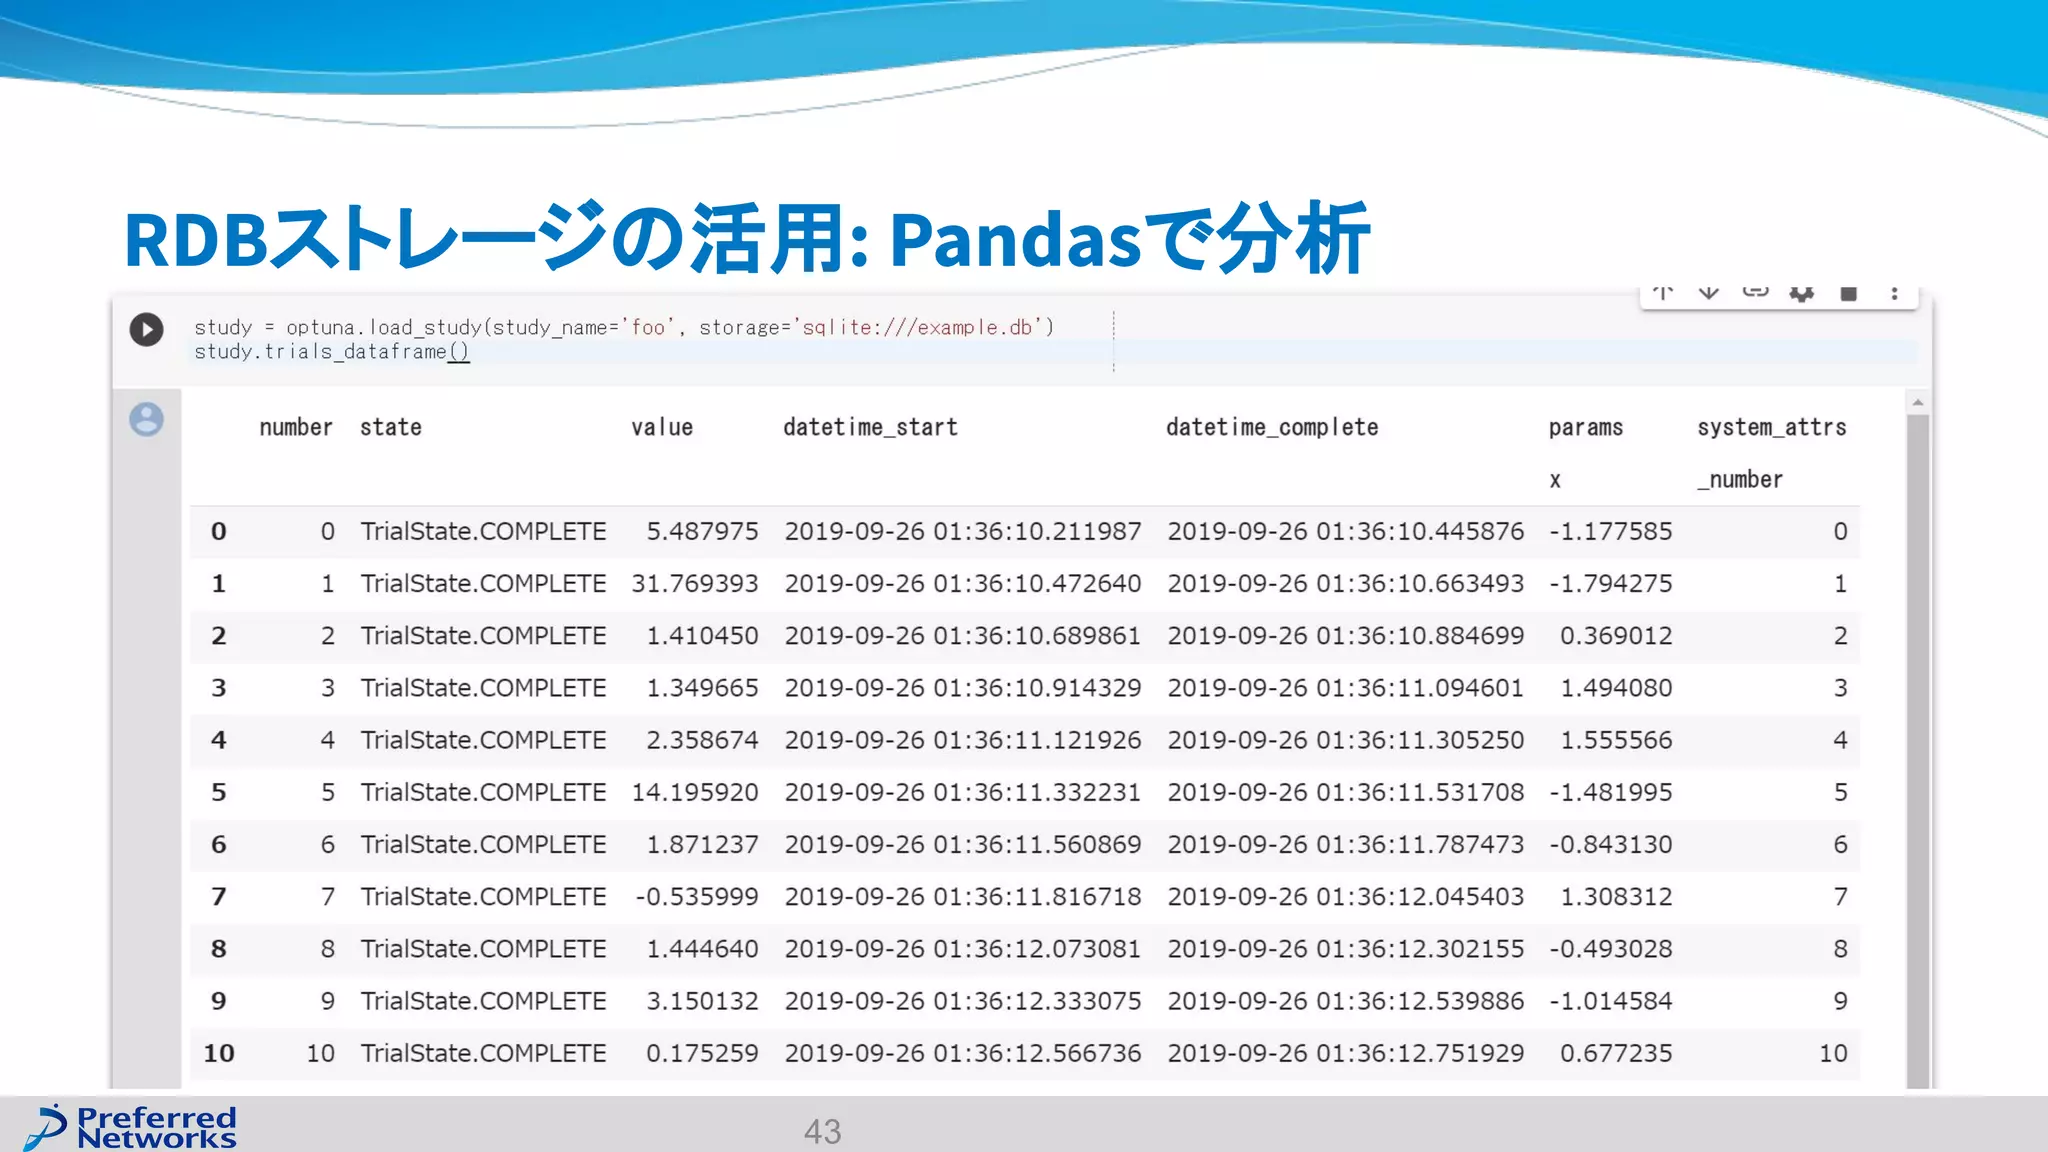
Task: Click value cell 1.349665
Action: click(702, 688)
